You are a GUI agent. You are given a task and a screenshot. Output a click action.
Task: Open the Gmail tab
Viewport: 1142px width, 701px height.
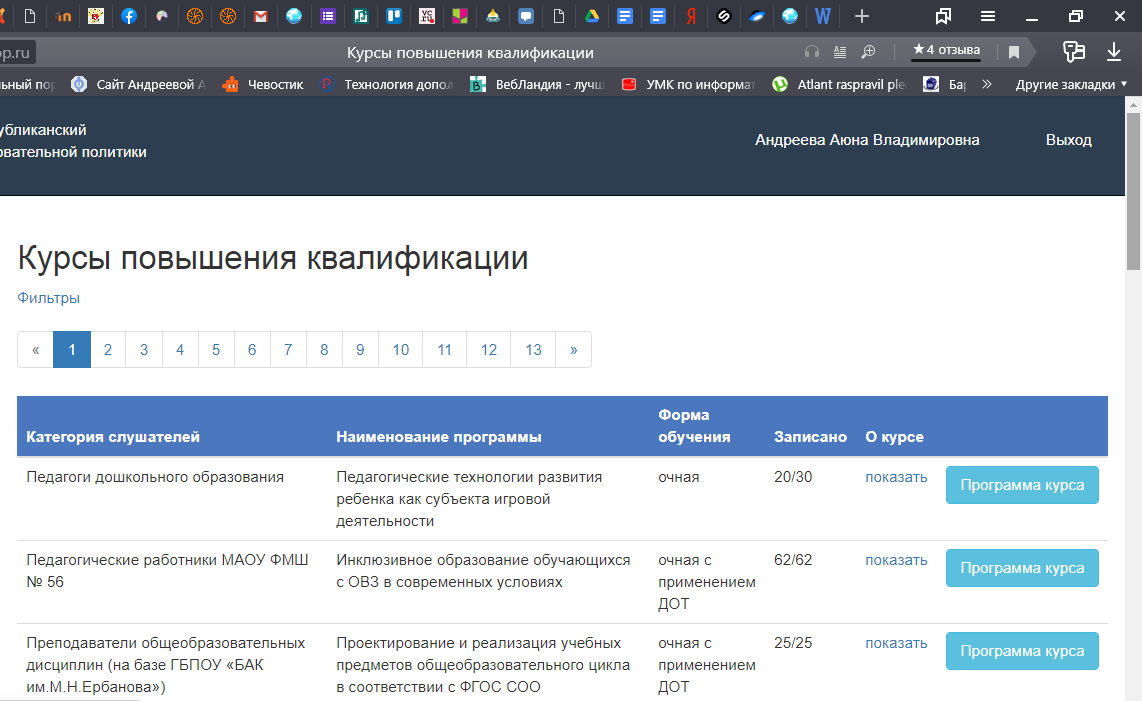(261, 16)
